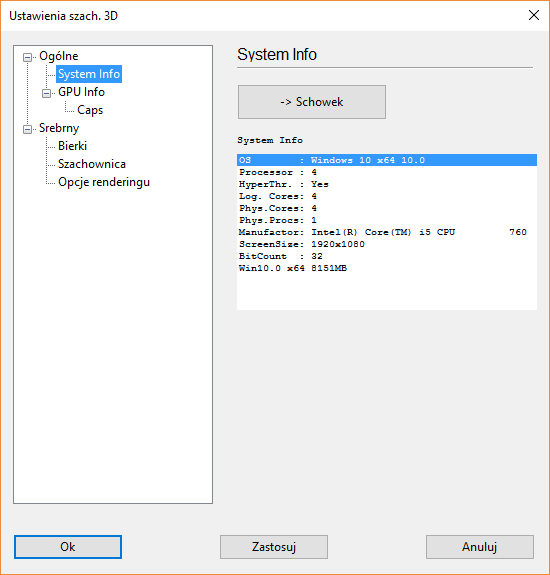The width and height of the screenshot is (550, 575).
Task: Select the BitCount : 32 row
Action: pos(387,256)
